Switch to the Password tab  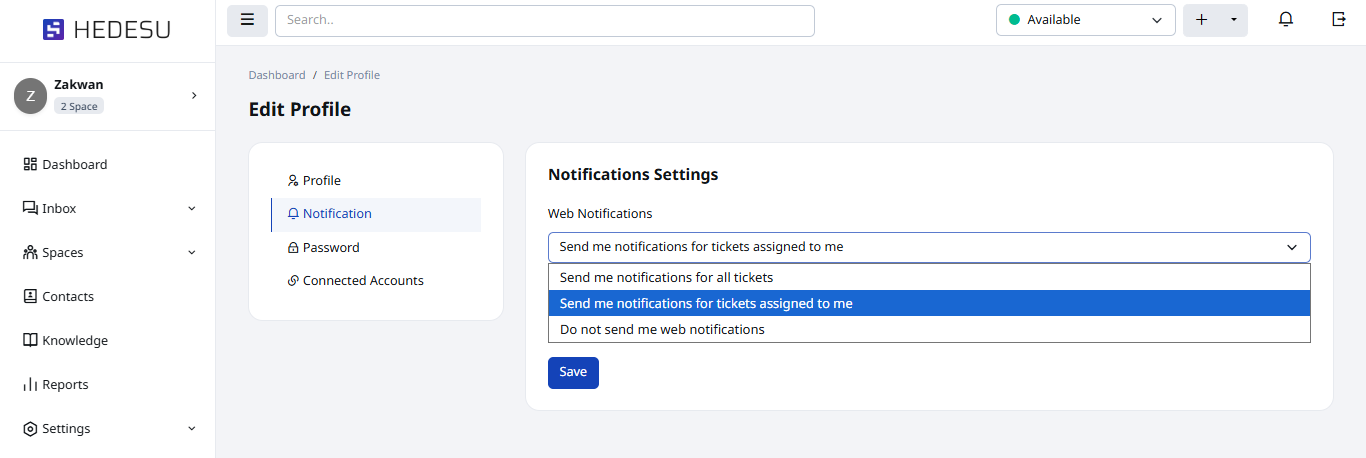coord(330,247)
